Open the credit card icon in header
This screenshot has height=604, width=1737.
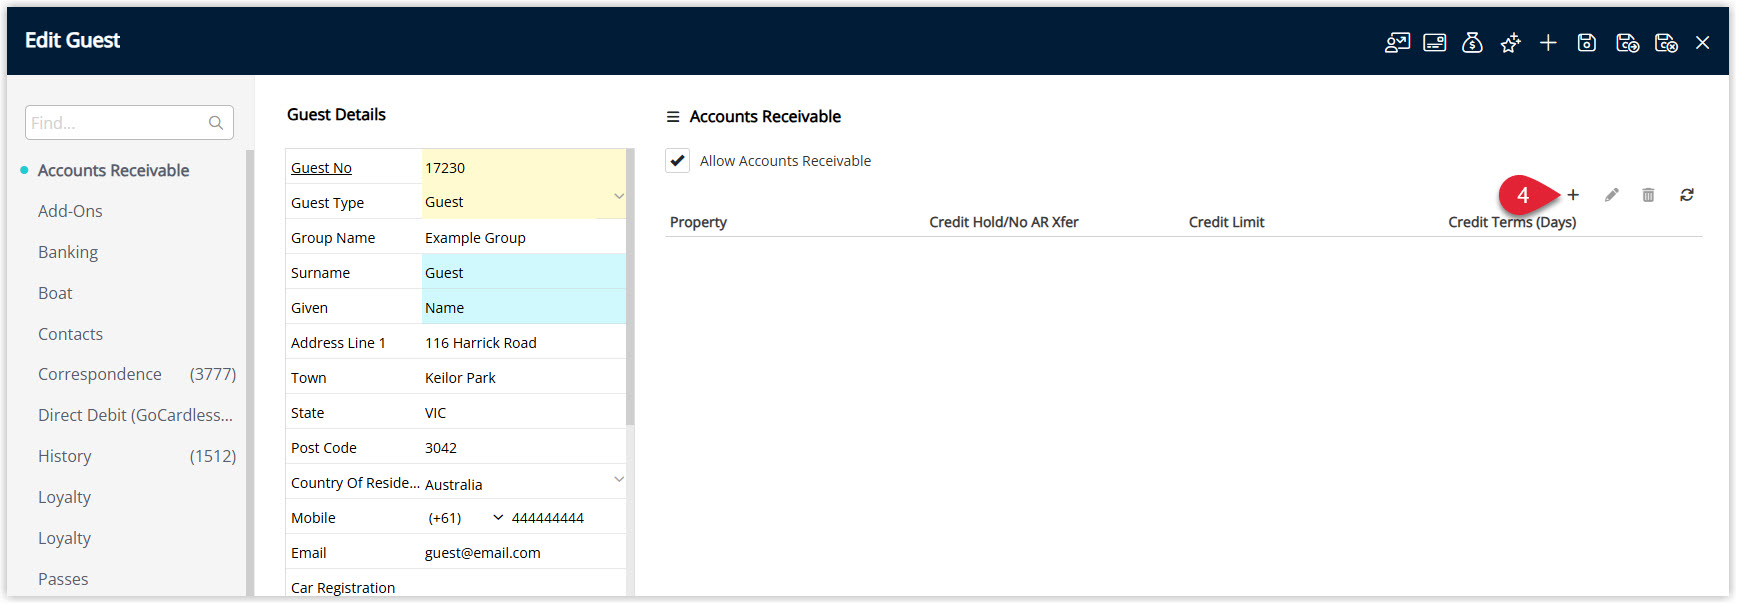(x=1435, y=43)
